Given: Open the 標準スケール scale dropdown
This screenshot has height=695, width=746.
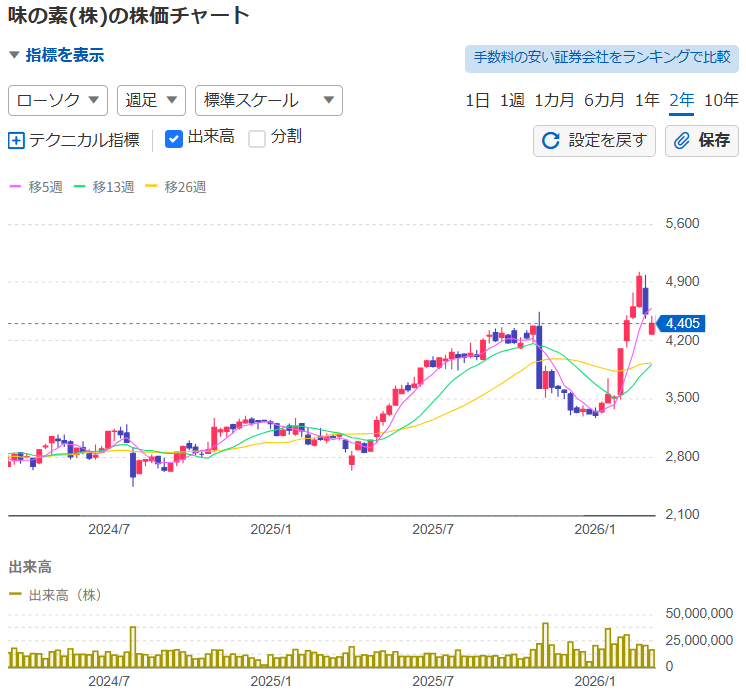Looking at the screenshot, I should (x=268, y=100).
